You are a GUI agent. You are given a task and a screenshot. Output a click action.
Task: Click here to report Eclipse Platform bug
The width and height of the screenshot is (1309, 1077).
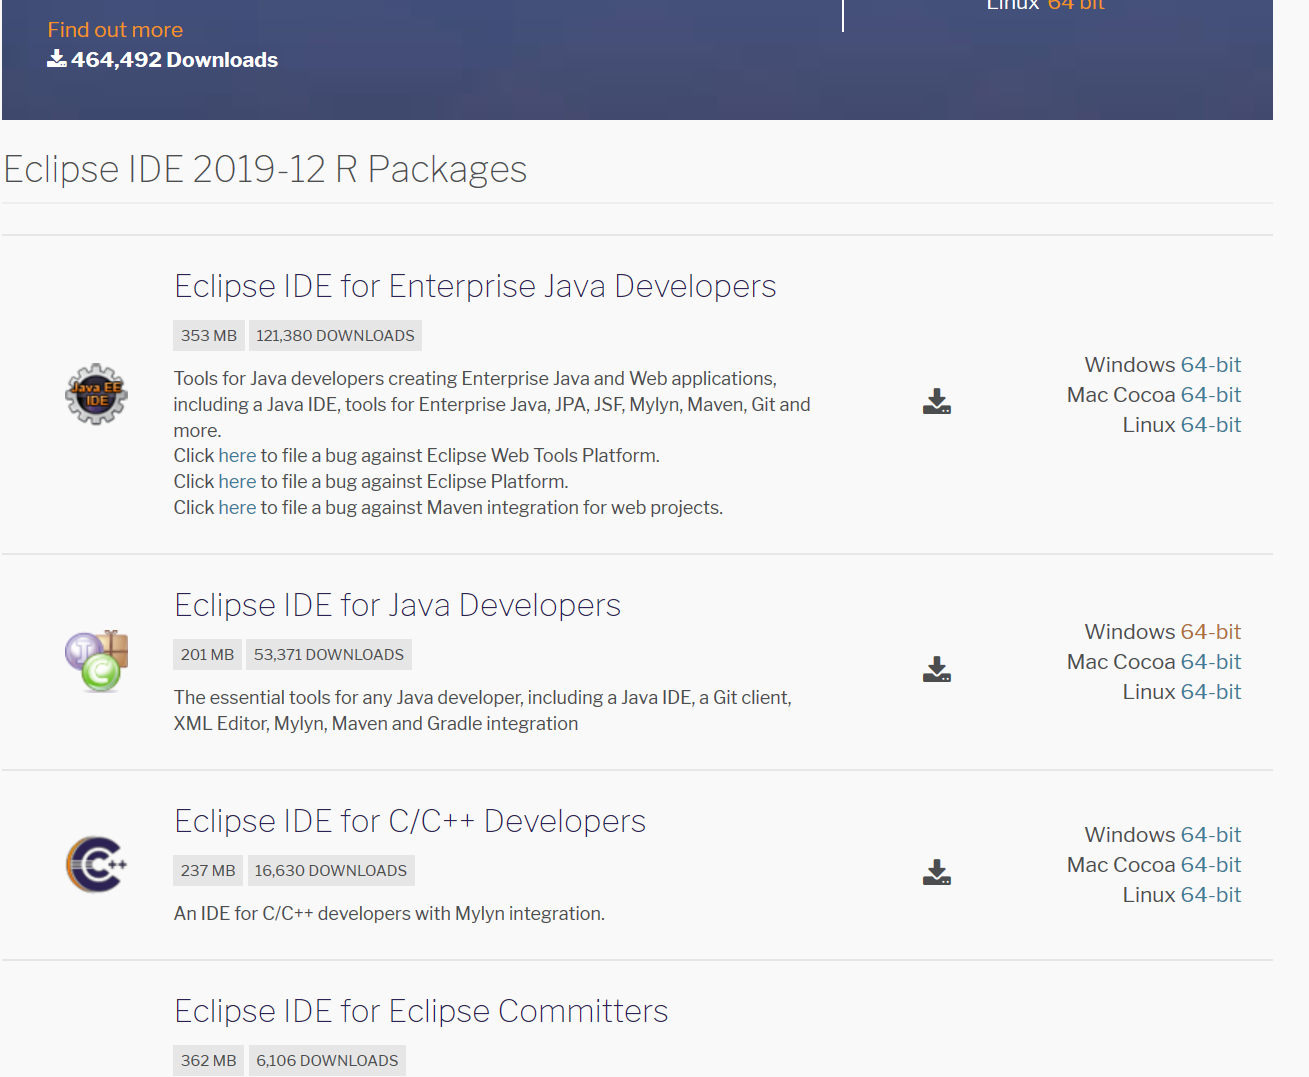(237, 481)
